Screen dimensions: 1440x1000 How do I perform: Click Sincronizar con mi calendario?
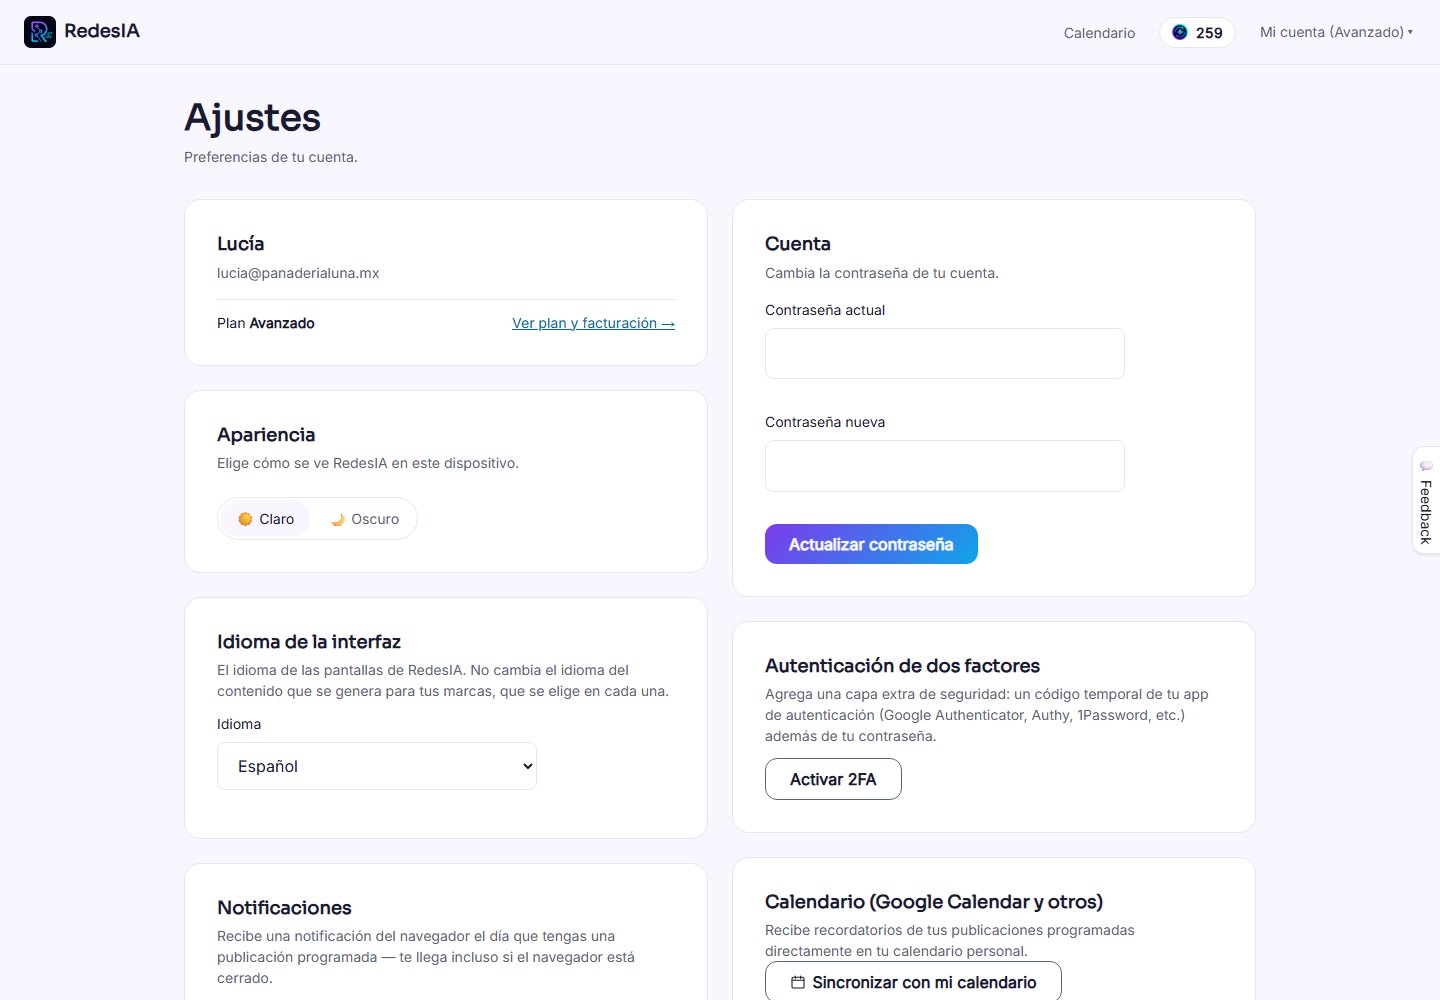point(913,982)
